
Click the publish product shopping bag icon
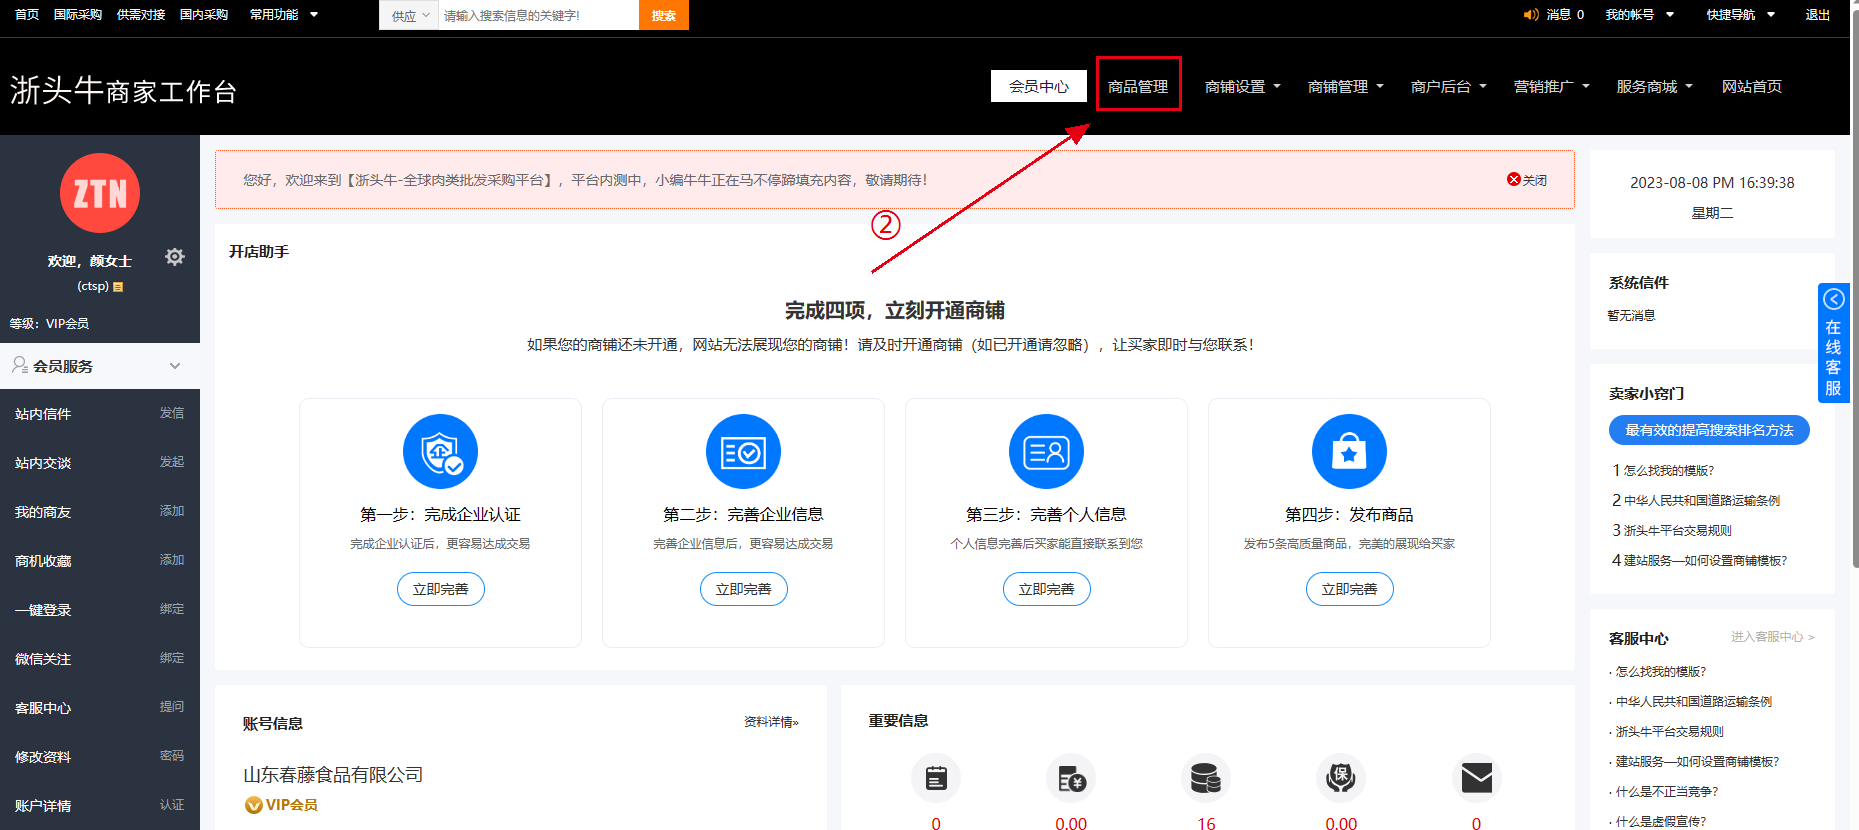point(1349,452)
